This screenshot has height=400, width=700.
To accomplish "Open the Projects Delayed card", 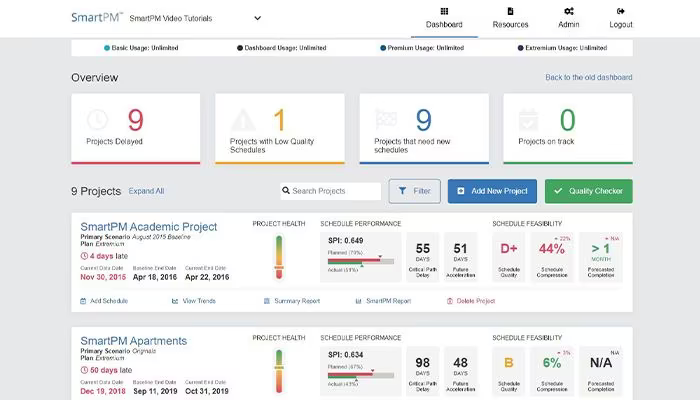I will (x=136, y=129).
